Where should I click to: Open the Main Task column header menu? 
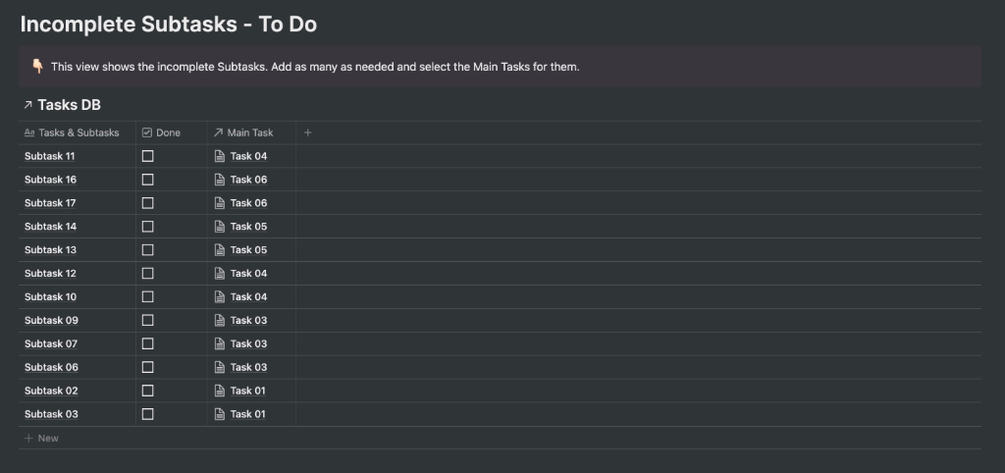249,132
